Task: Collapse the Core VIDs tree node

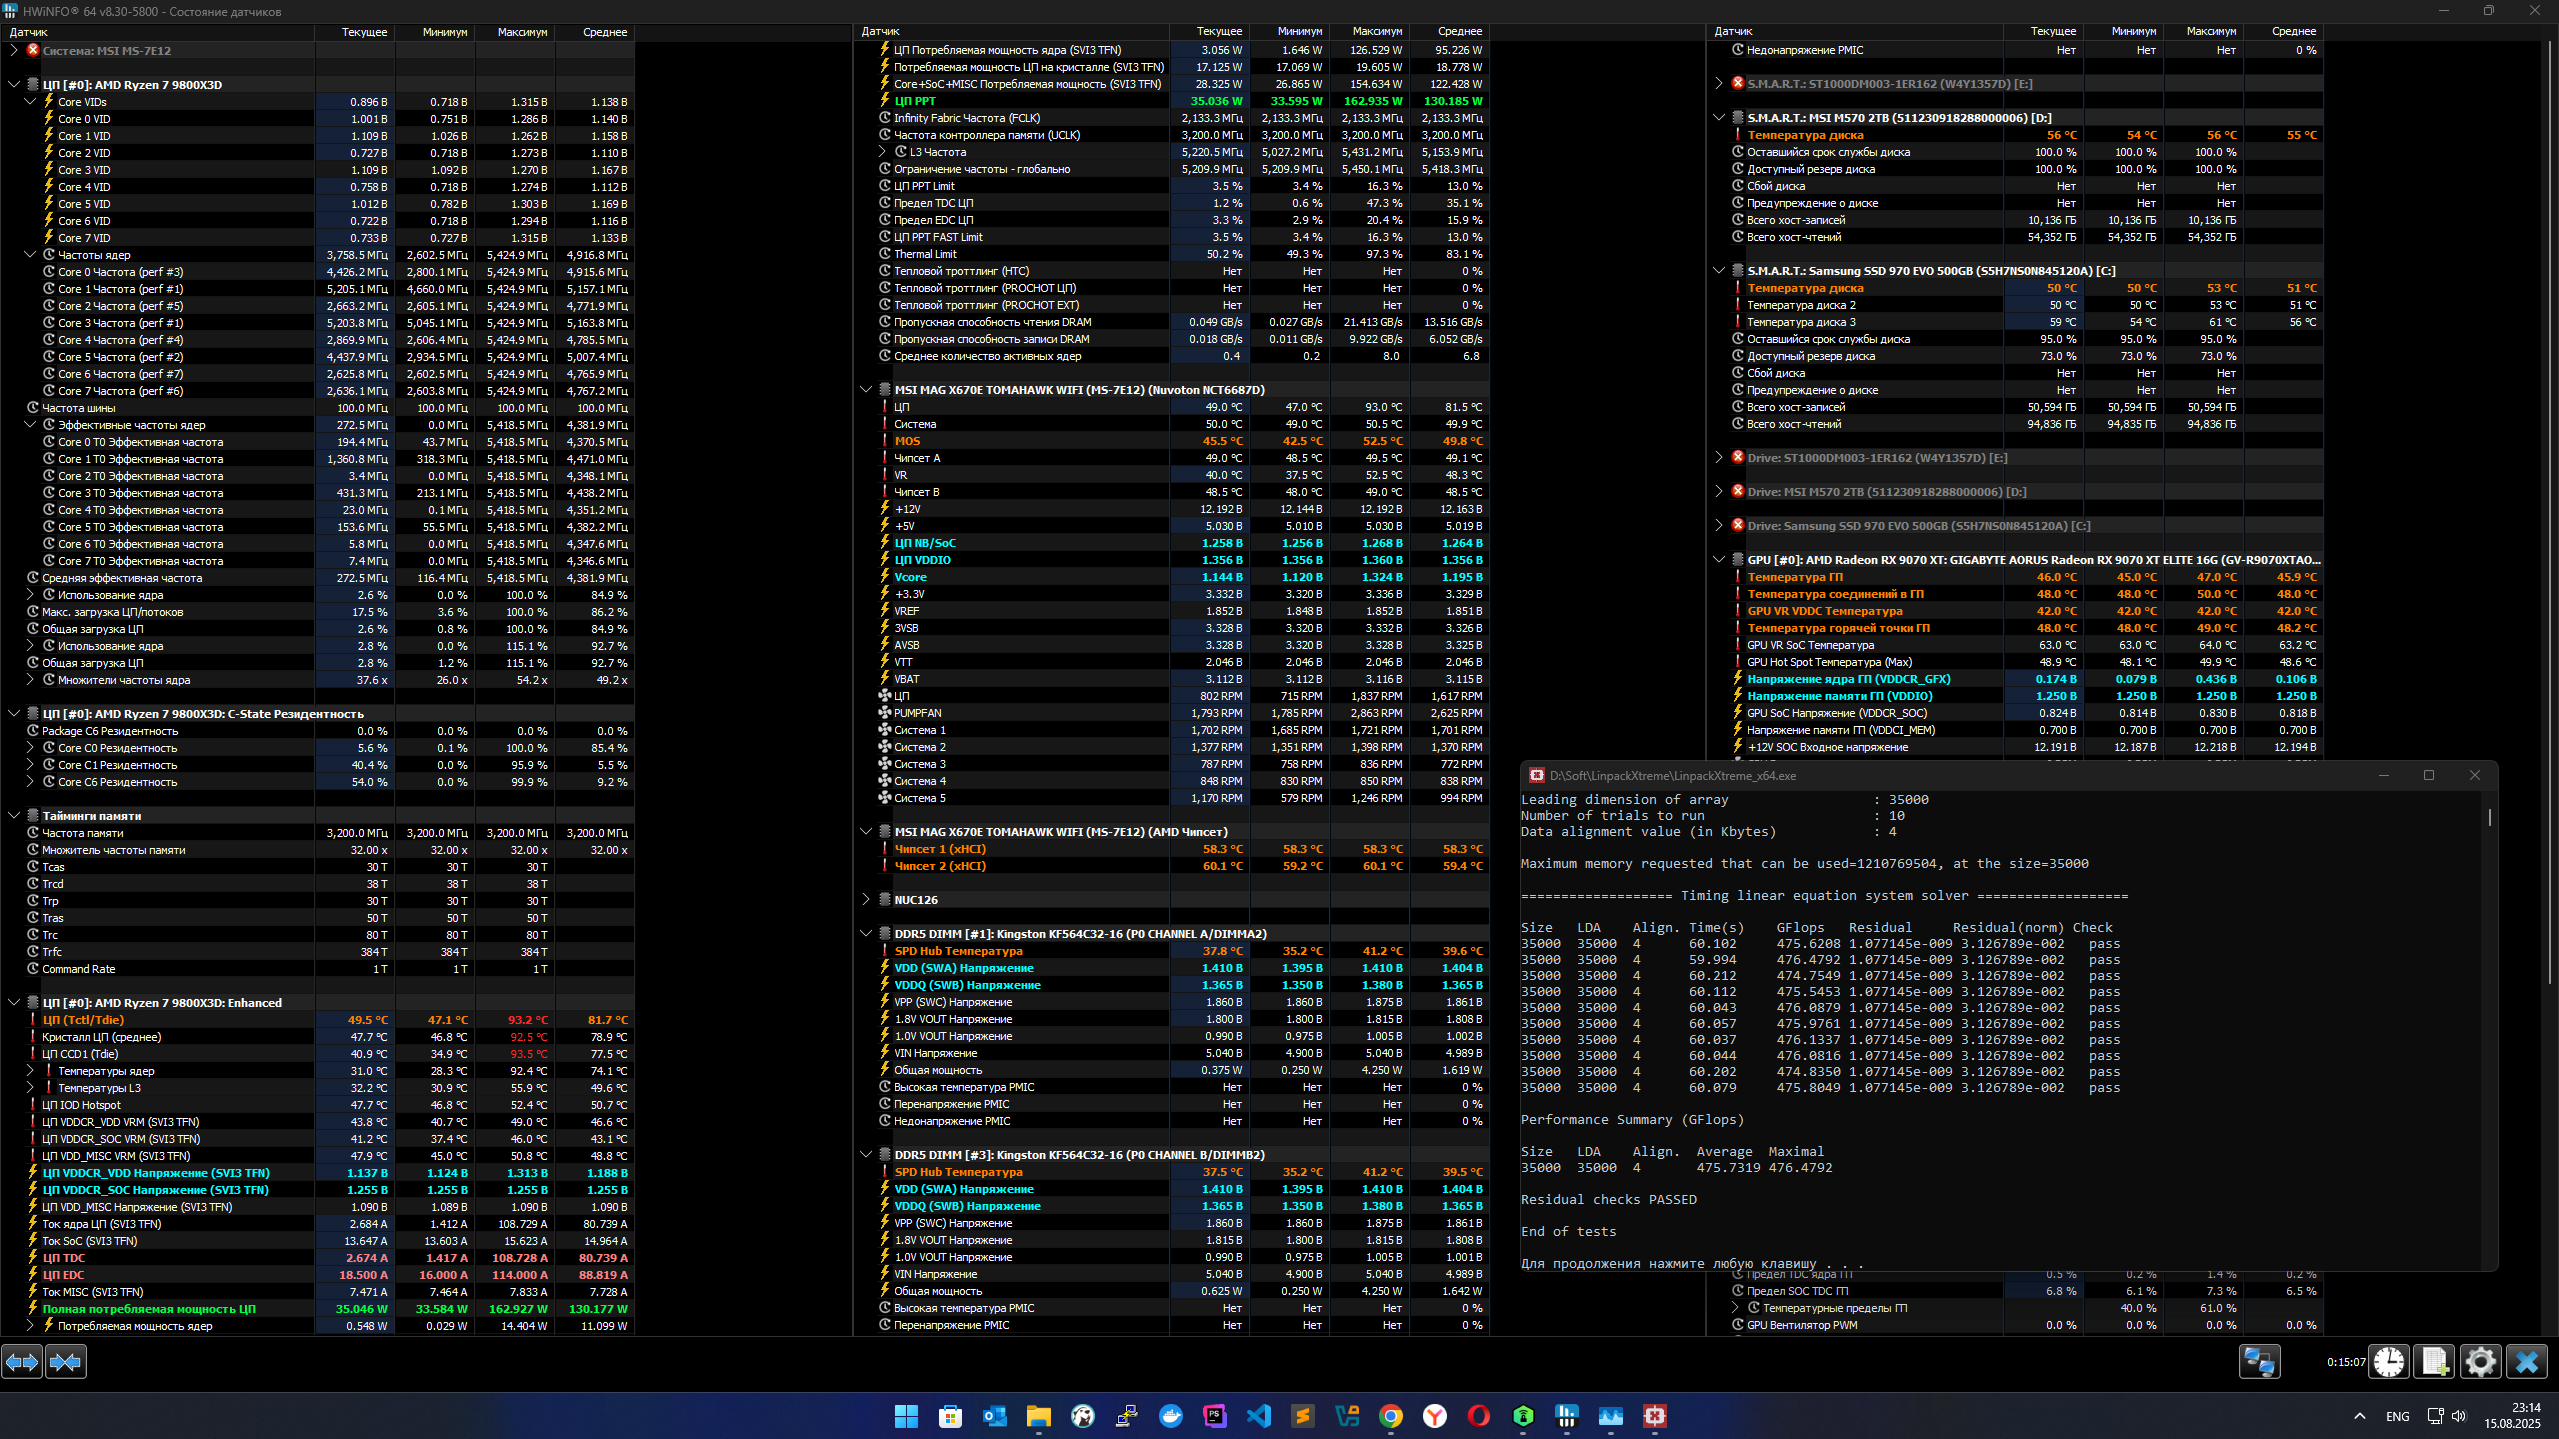Action: tap(30, 101)
